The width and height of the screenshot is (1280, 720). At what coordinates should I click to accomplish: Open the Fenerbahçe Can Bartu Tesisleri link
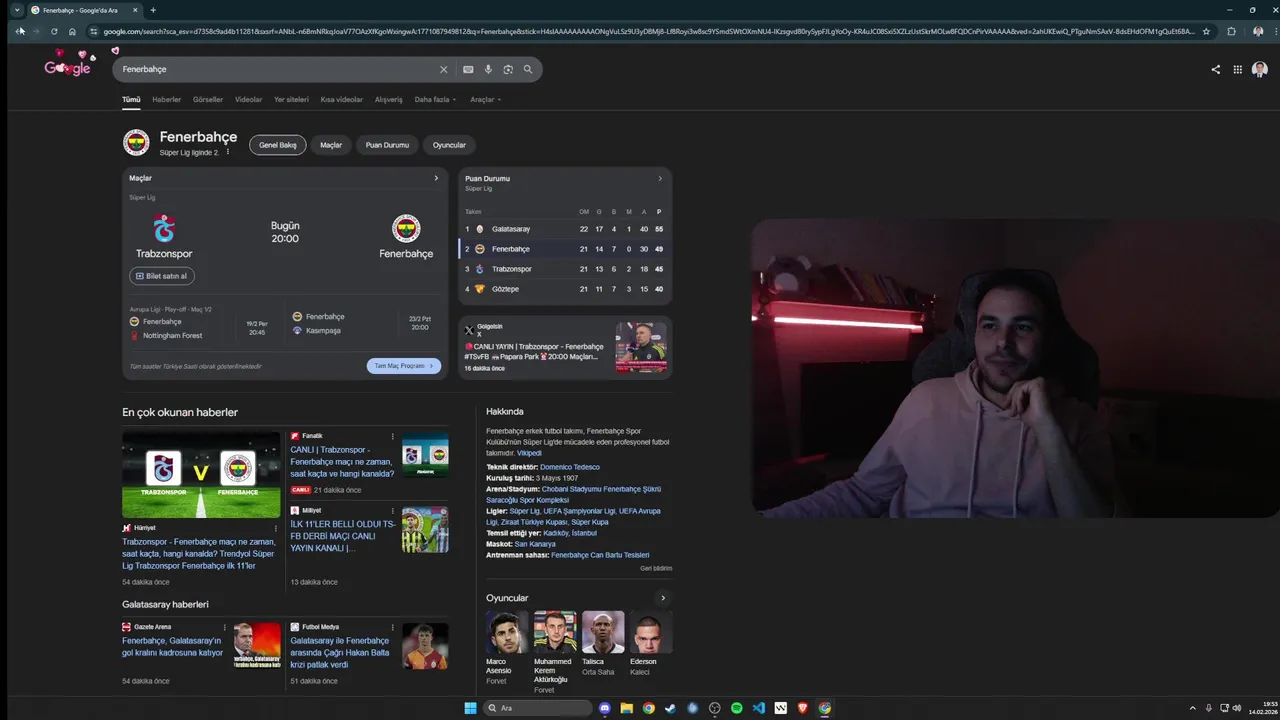point(600,555)
